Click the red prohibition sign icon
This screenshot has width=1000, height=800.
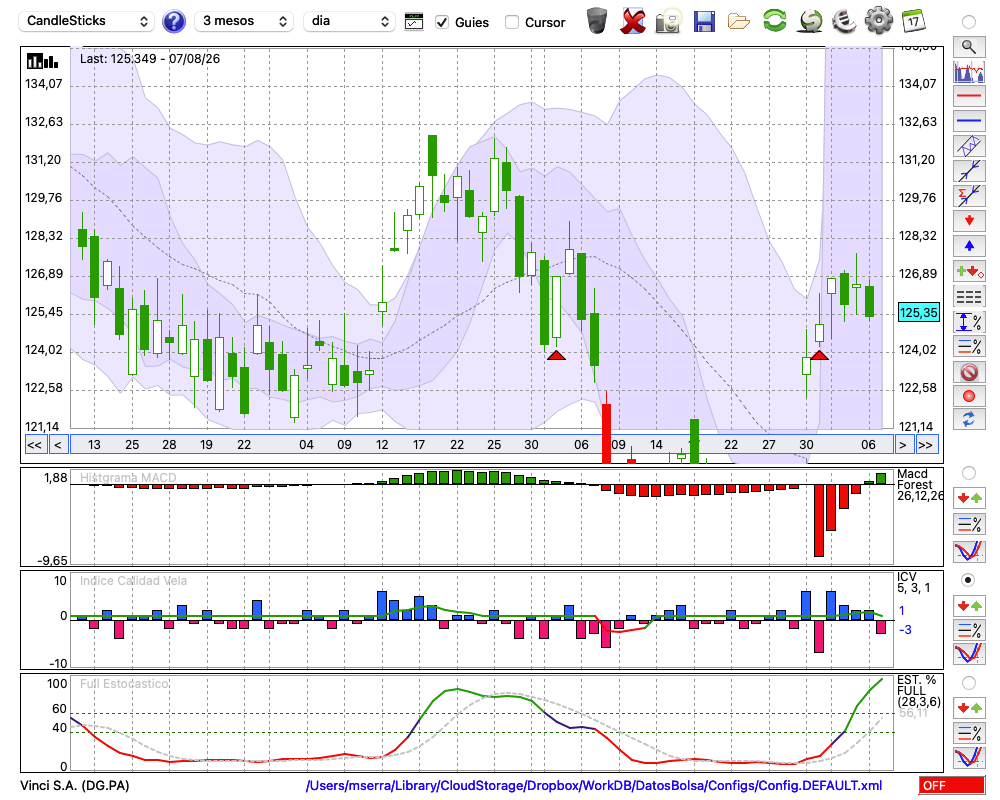[x=969, y=371]
